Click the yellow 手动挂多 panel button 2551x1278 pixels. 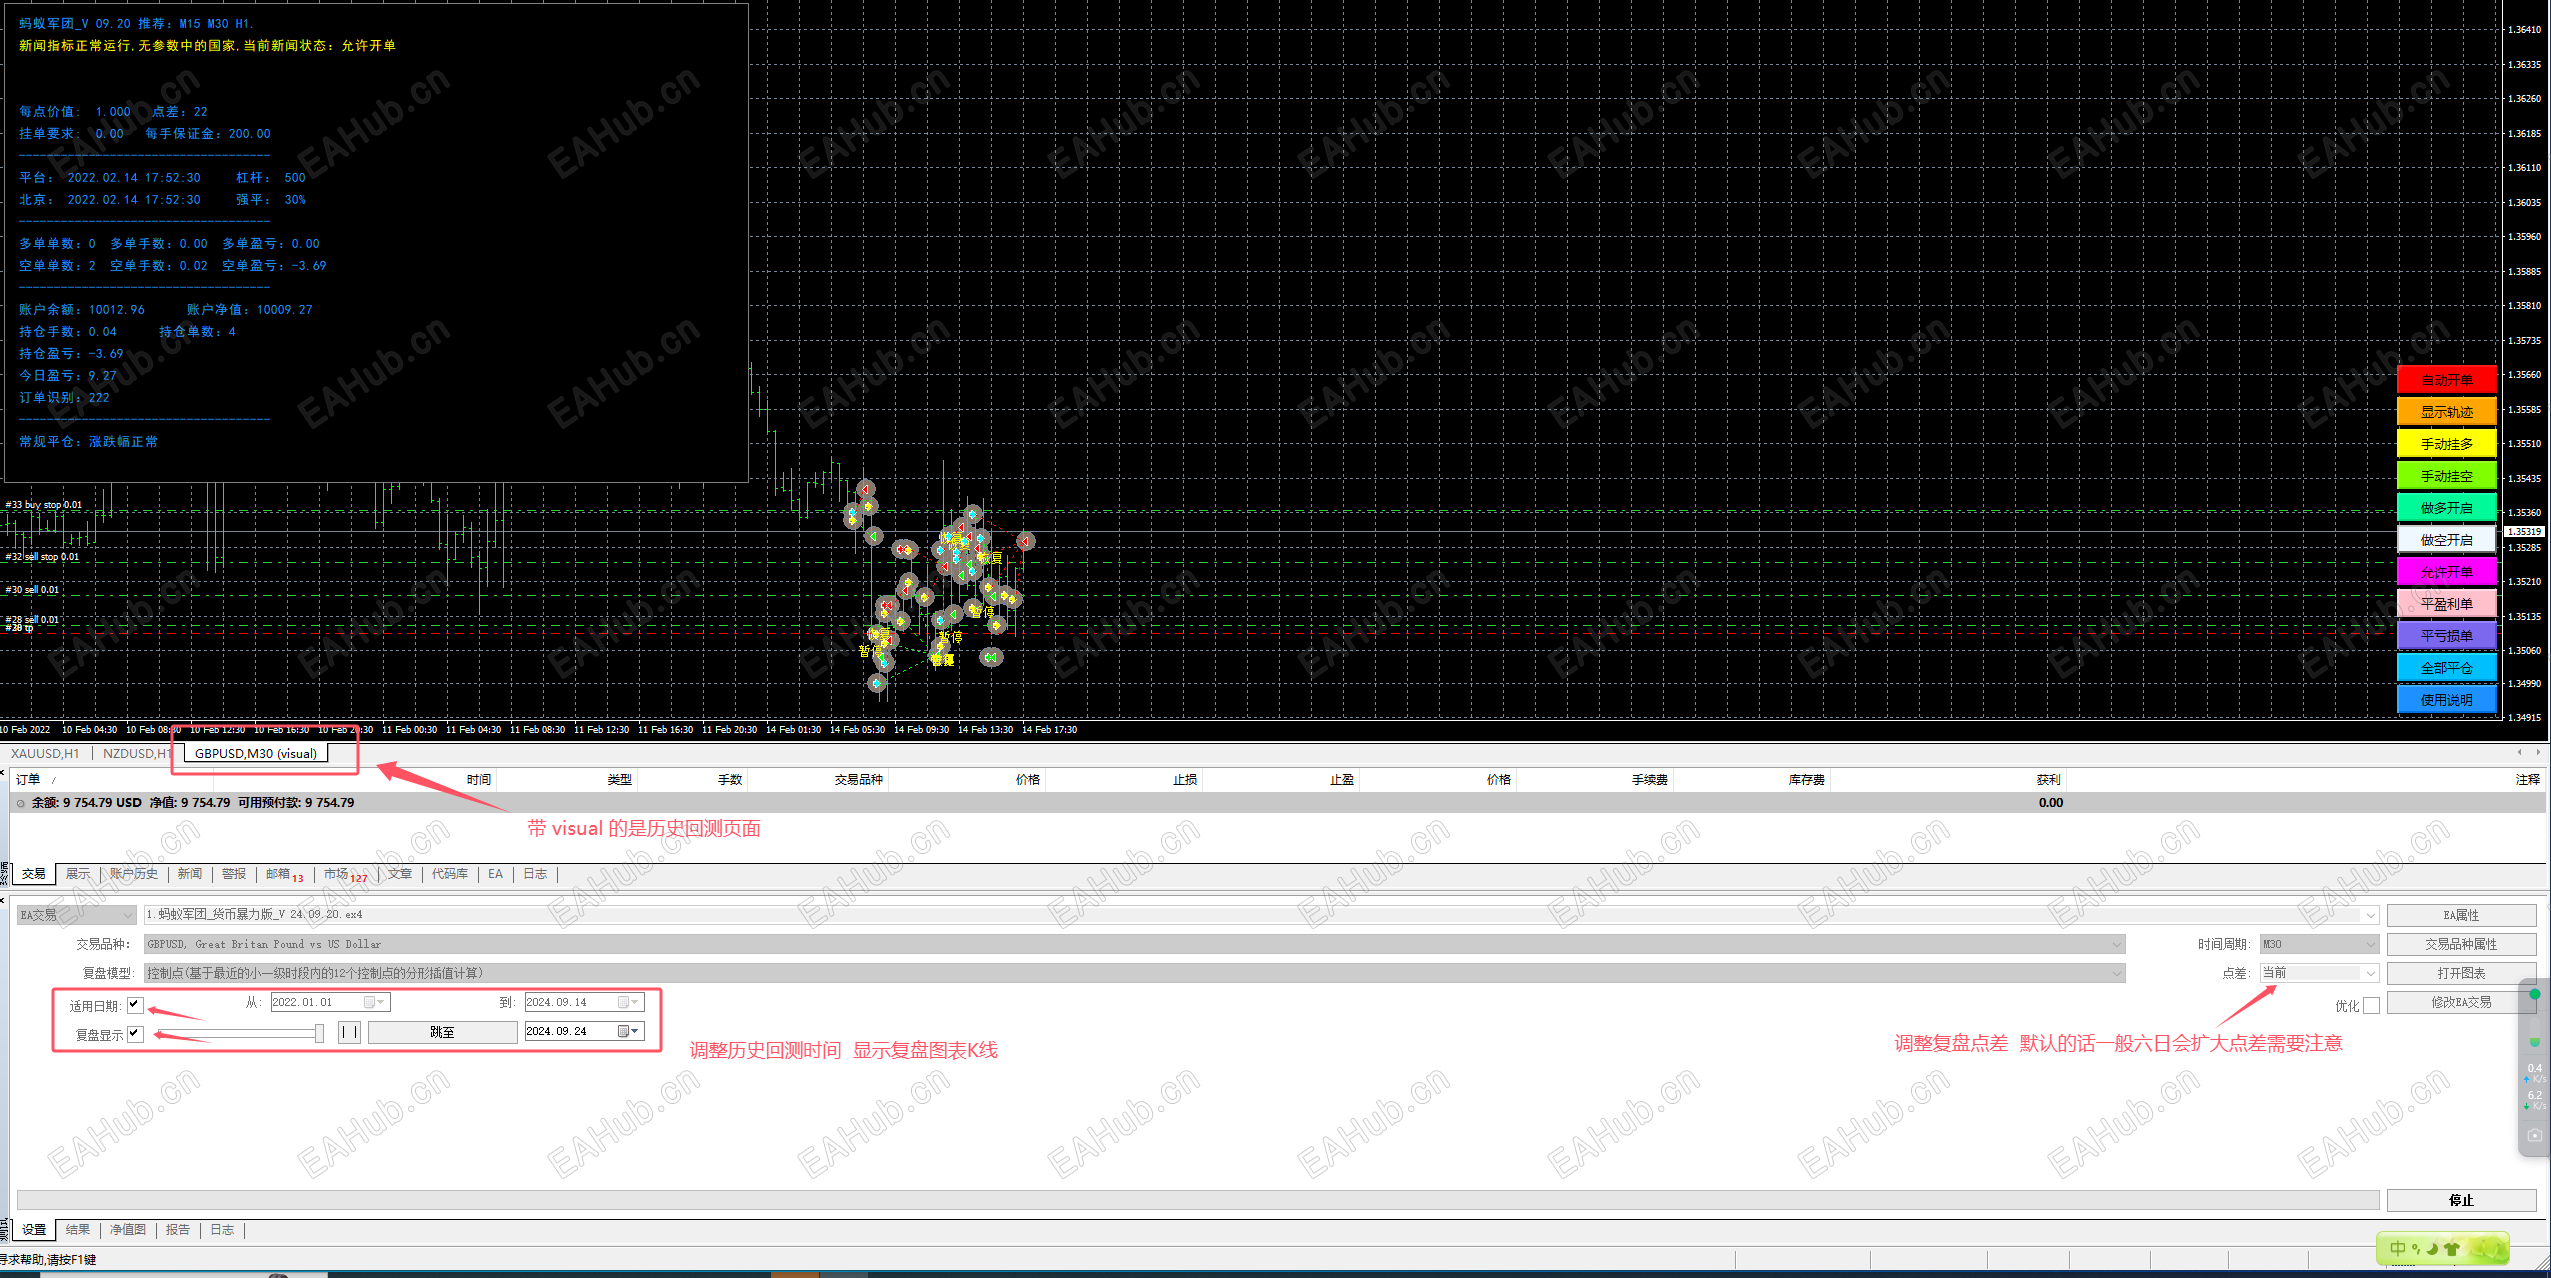(x=2446, y=444)
